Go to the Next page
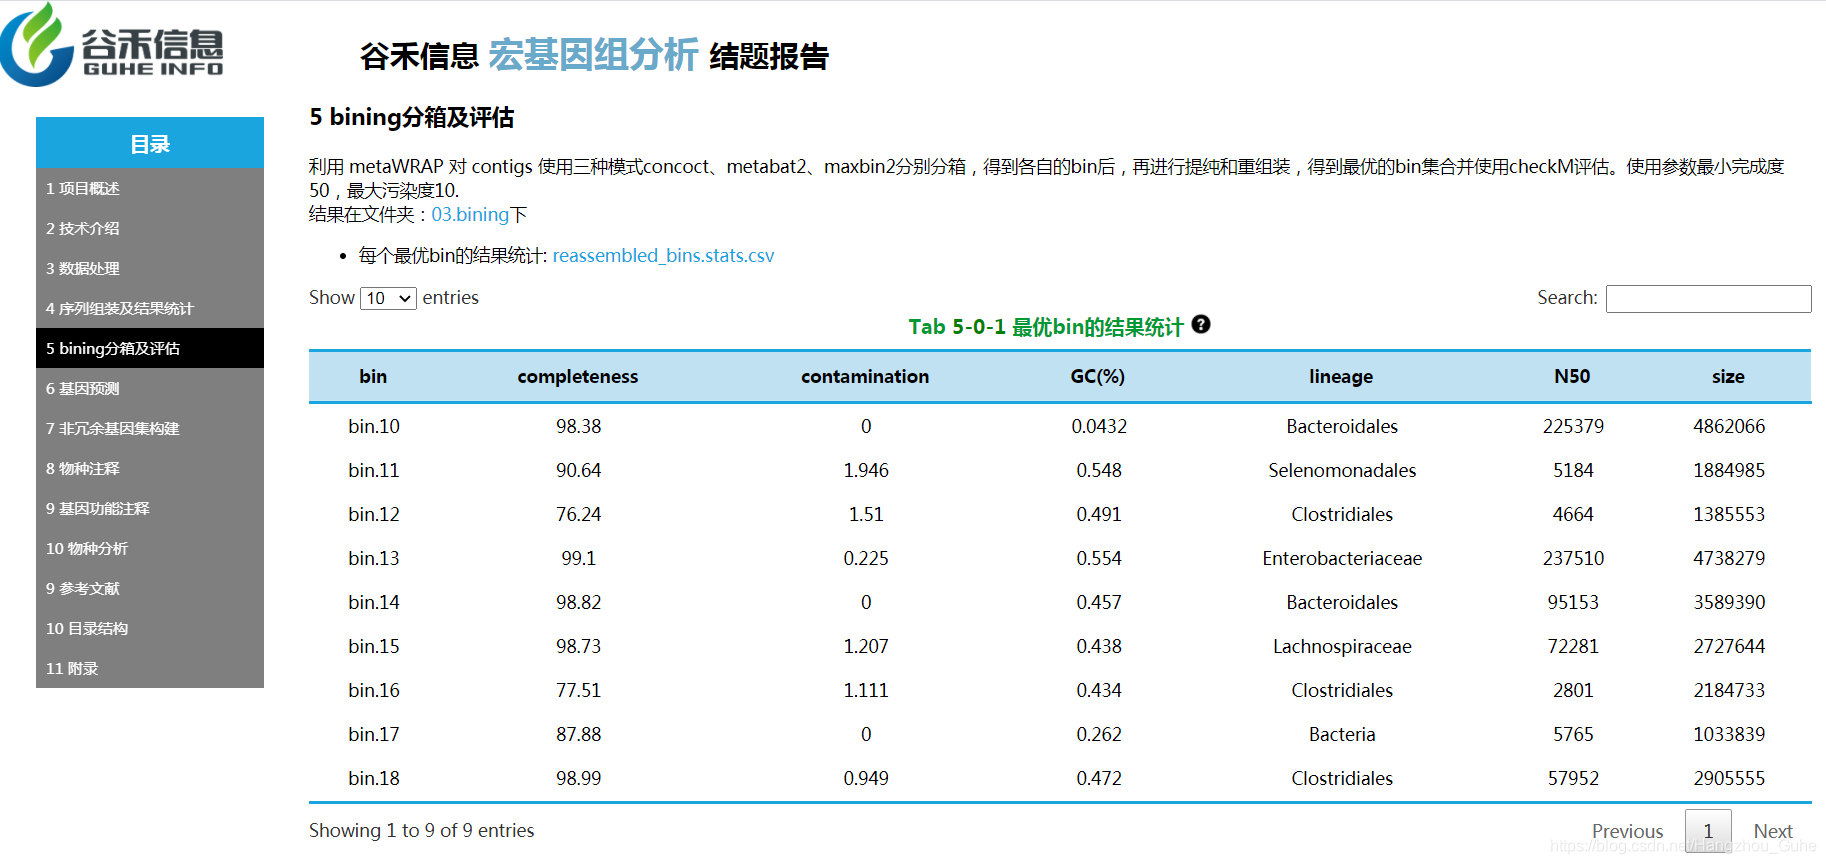 (x=1773, y=831)
